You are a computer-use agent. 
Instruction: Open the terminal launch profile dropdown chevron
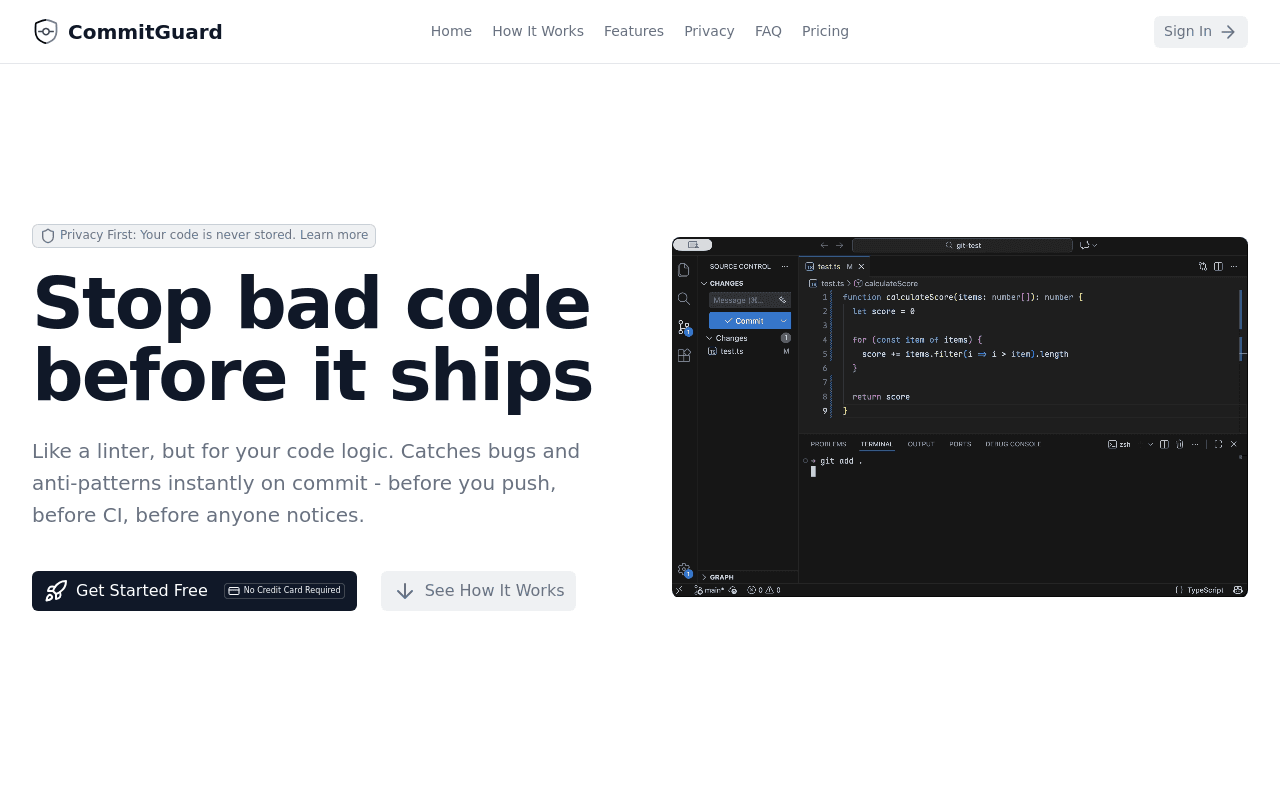pyautogui.click(x=1150, y=444)
